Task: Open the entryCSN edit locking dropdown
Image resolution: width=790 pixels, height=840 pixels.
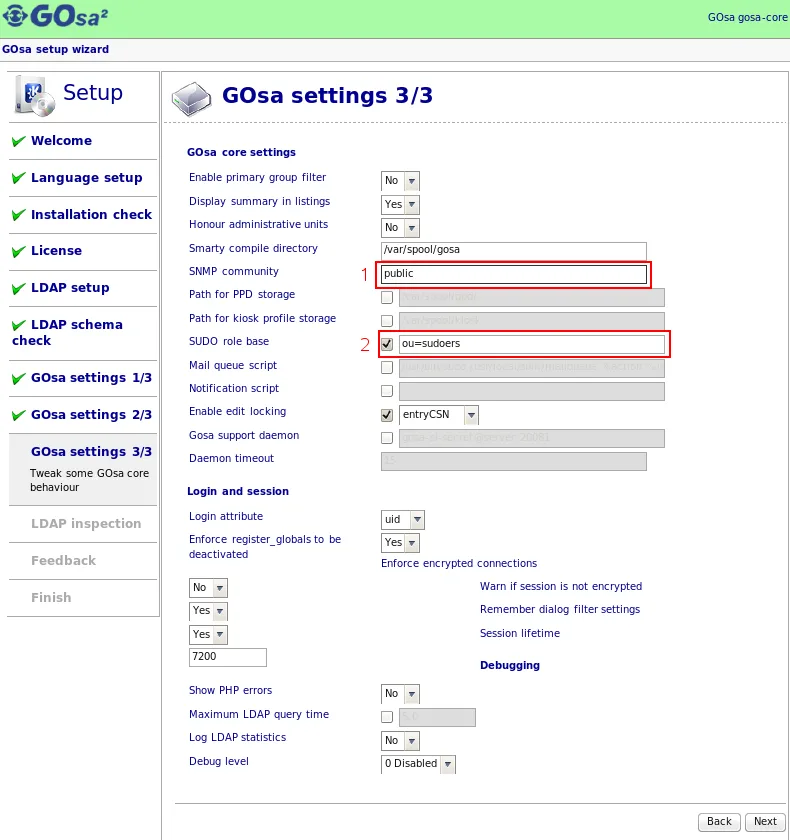Action: point(439,415)
